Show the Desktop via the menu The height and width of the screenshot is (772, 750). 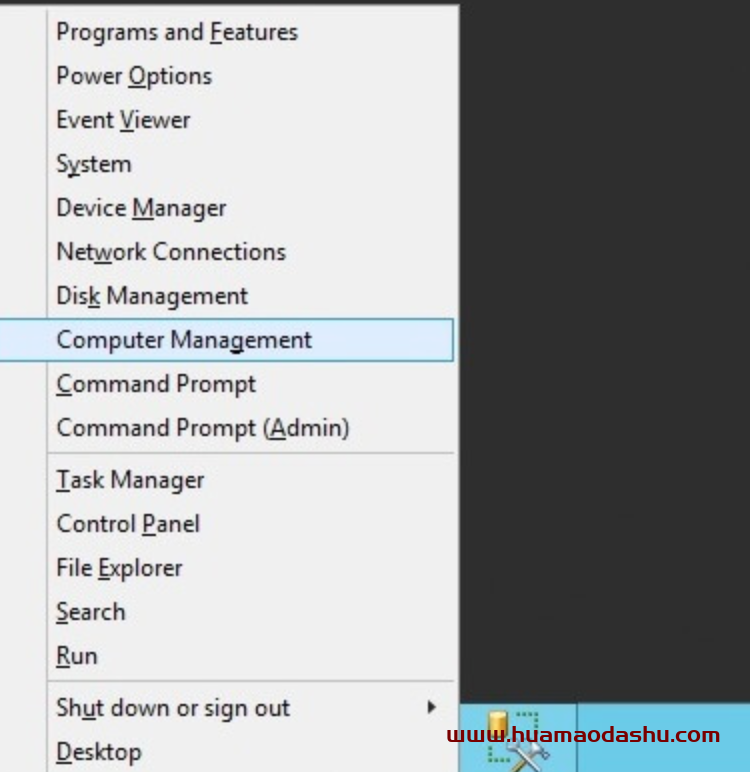pyautogui.click(x=99, y=752)
